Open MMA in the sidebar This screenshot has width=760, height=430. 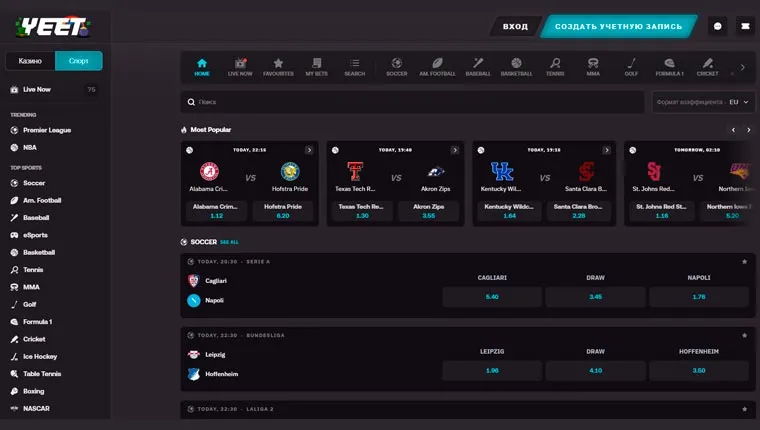click(x=31, y=287)
